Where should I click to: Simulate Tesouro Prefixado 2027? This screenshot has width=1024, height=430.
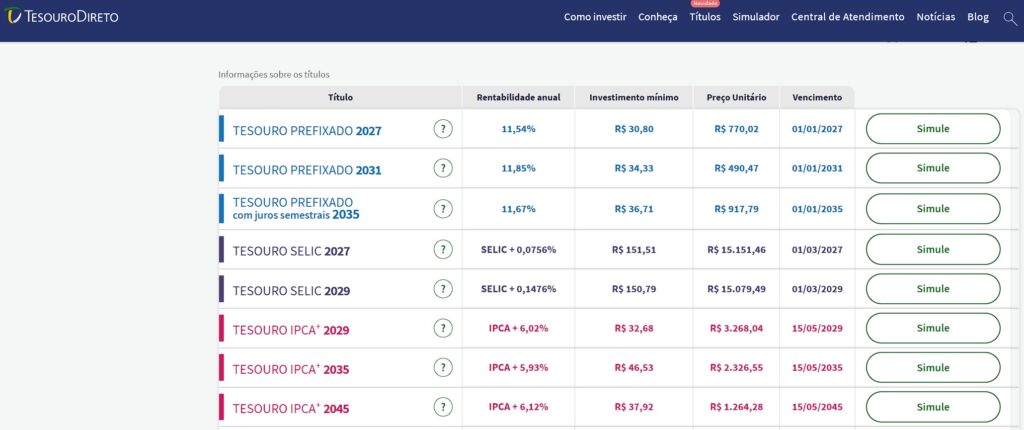933,129
